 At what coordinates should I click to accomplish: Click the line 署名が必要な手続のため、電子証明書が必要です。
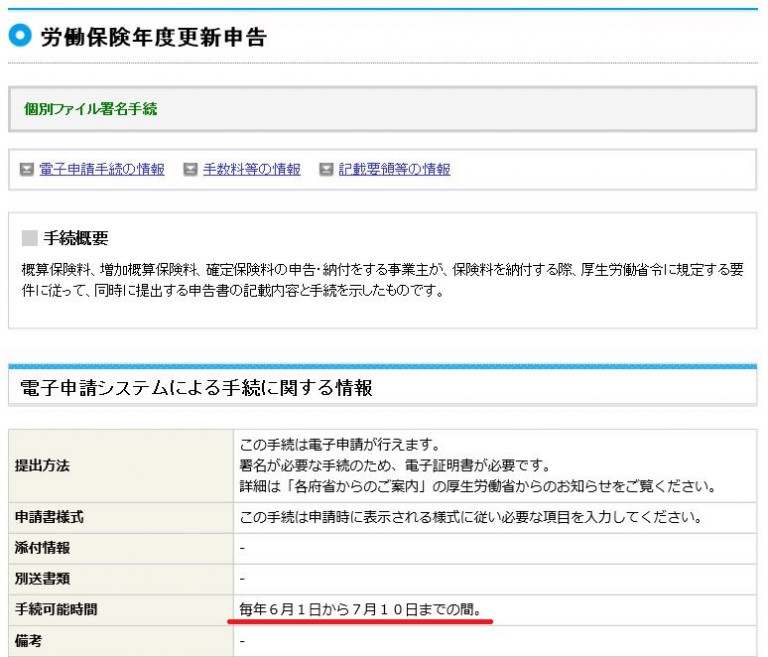395,465
